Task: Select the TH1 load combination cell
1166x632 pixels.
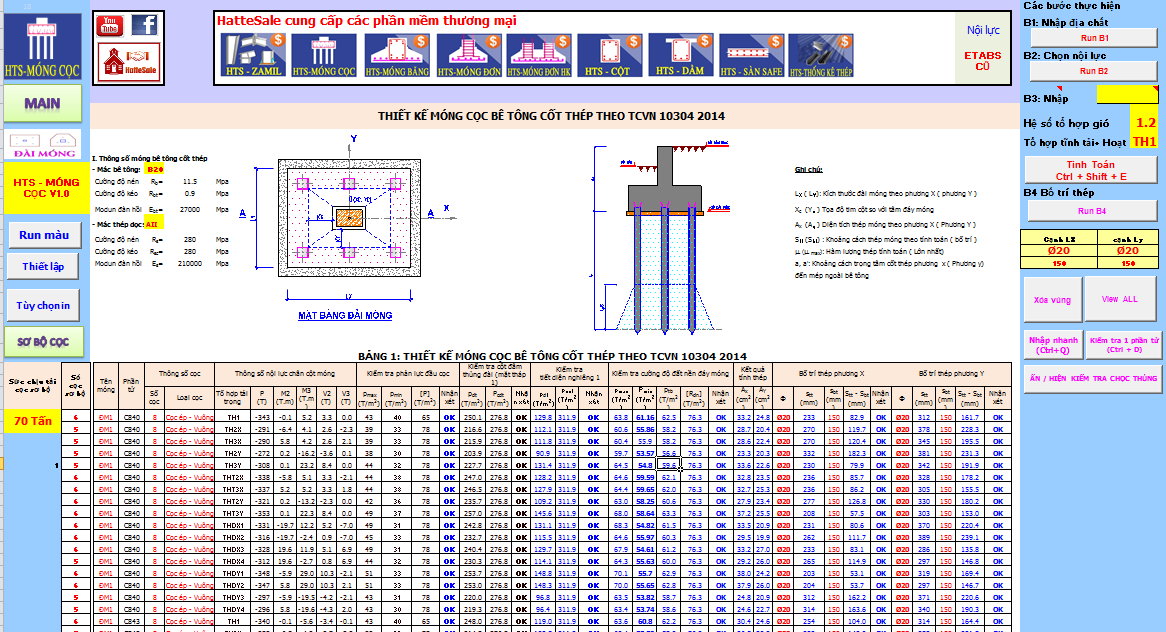Action: coord(1144,142)
